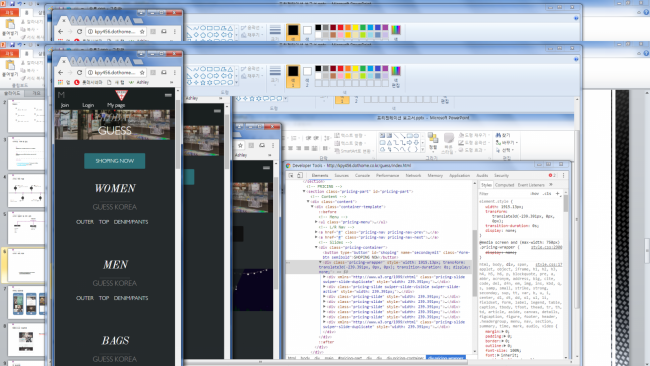Show more Styles pane tabs via chevron
The height and width of the screenshot is (366, 650).
coord(551,185)
